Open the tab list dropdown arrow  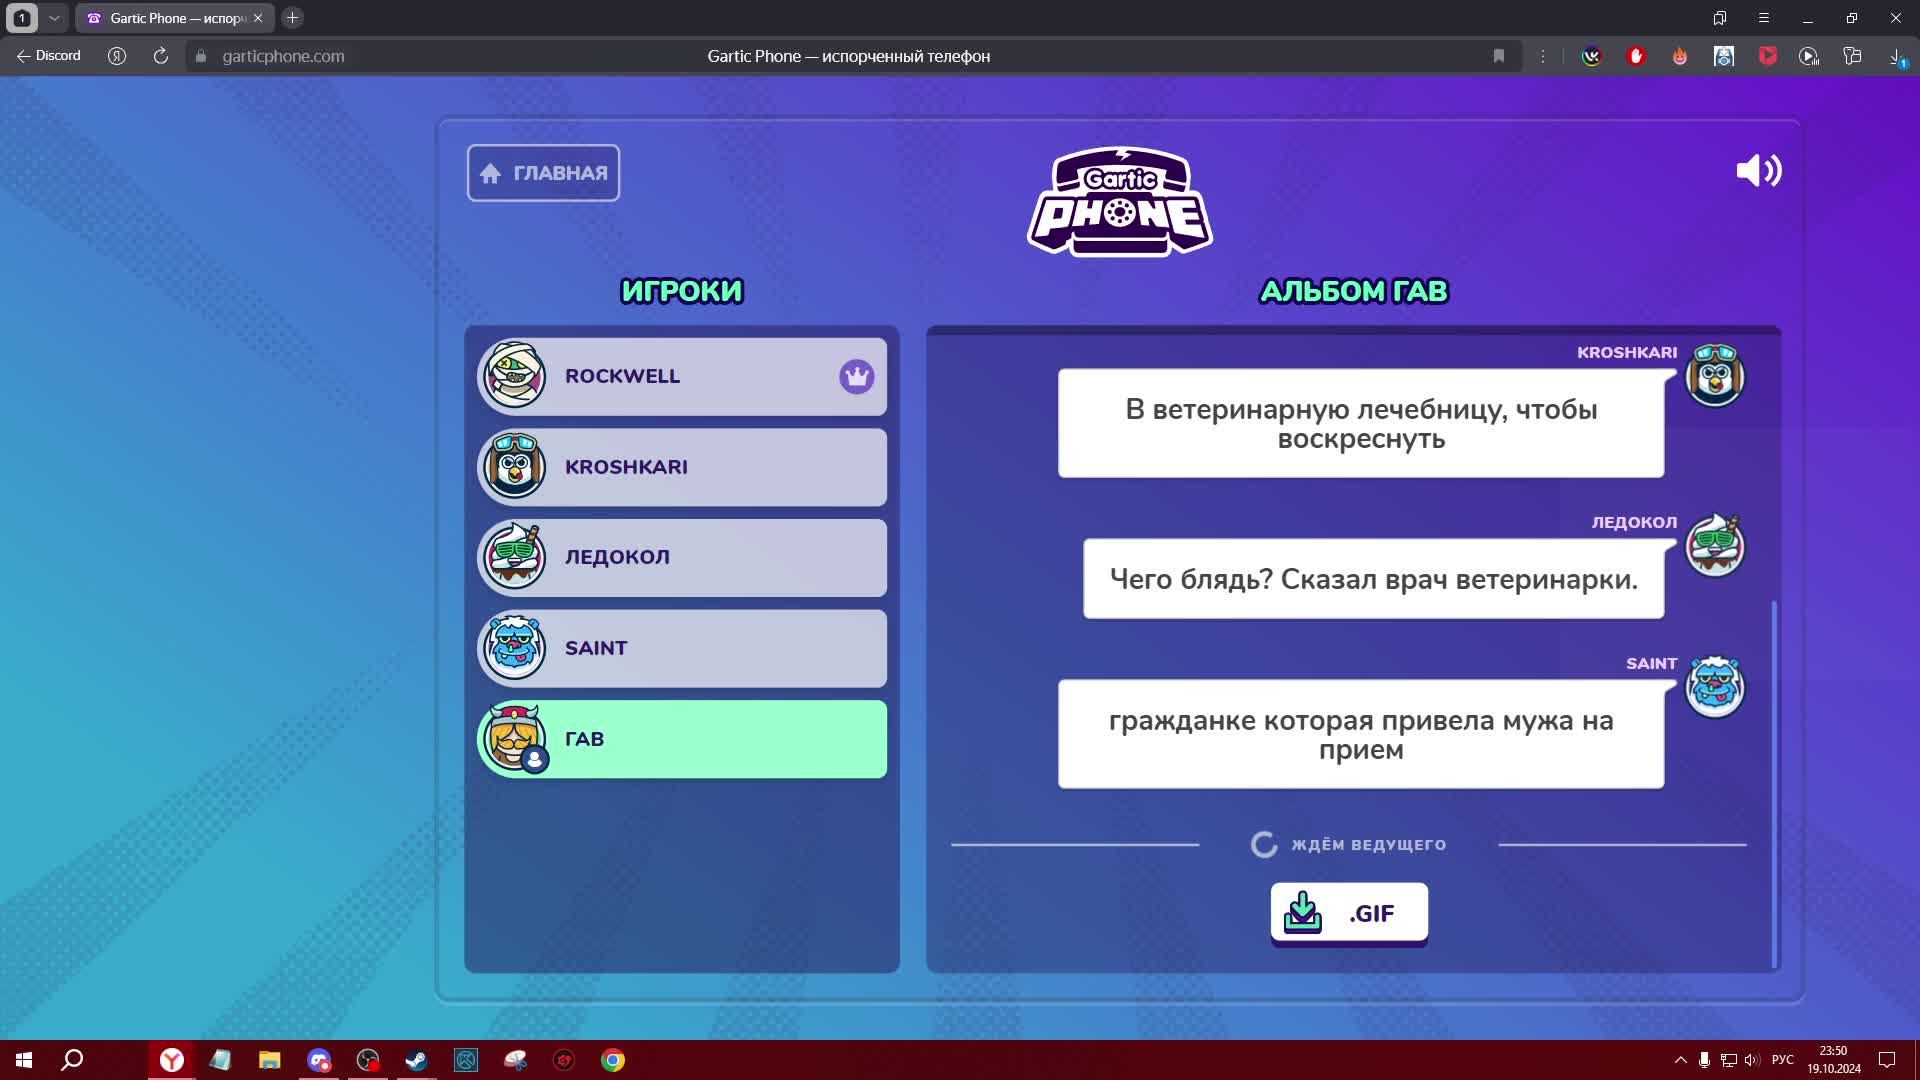[x=54, y=18]
